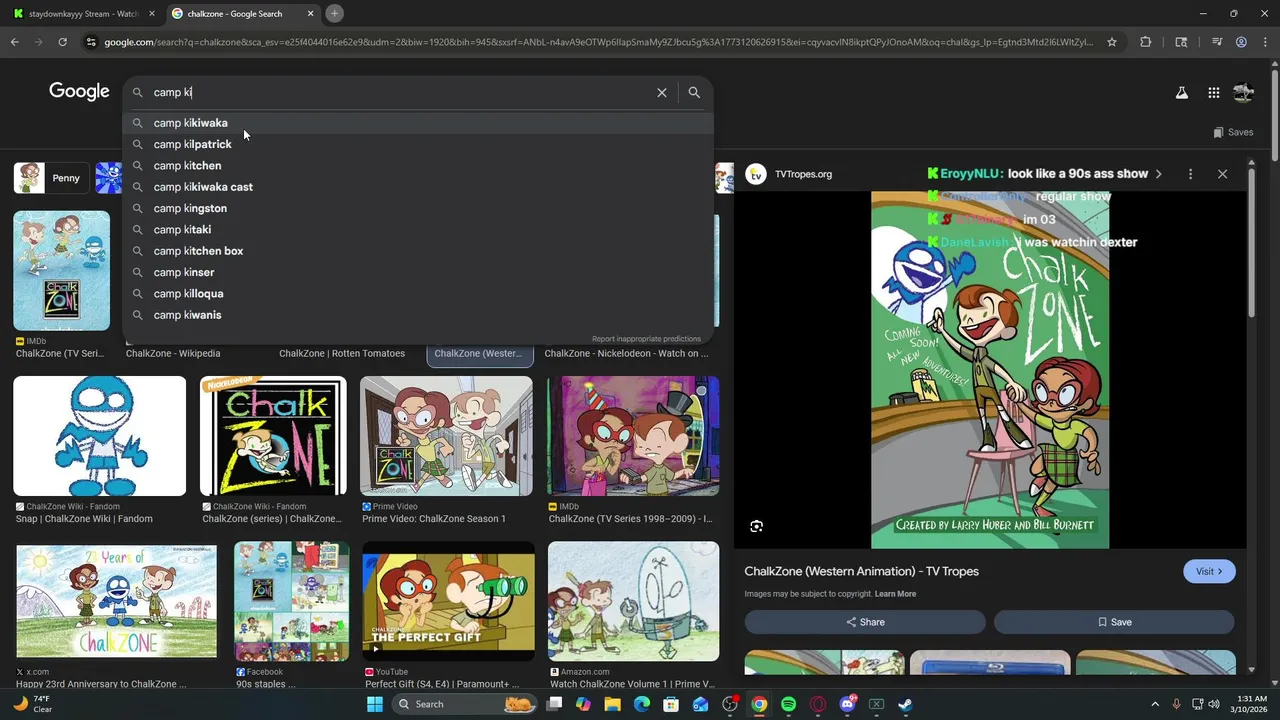Click the address bar URL

598,42
